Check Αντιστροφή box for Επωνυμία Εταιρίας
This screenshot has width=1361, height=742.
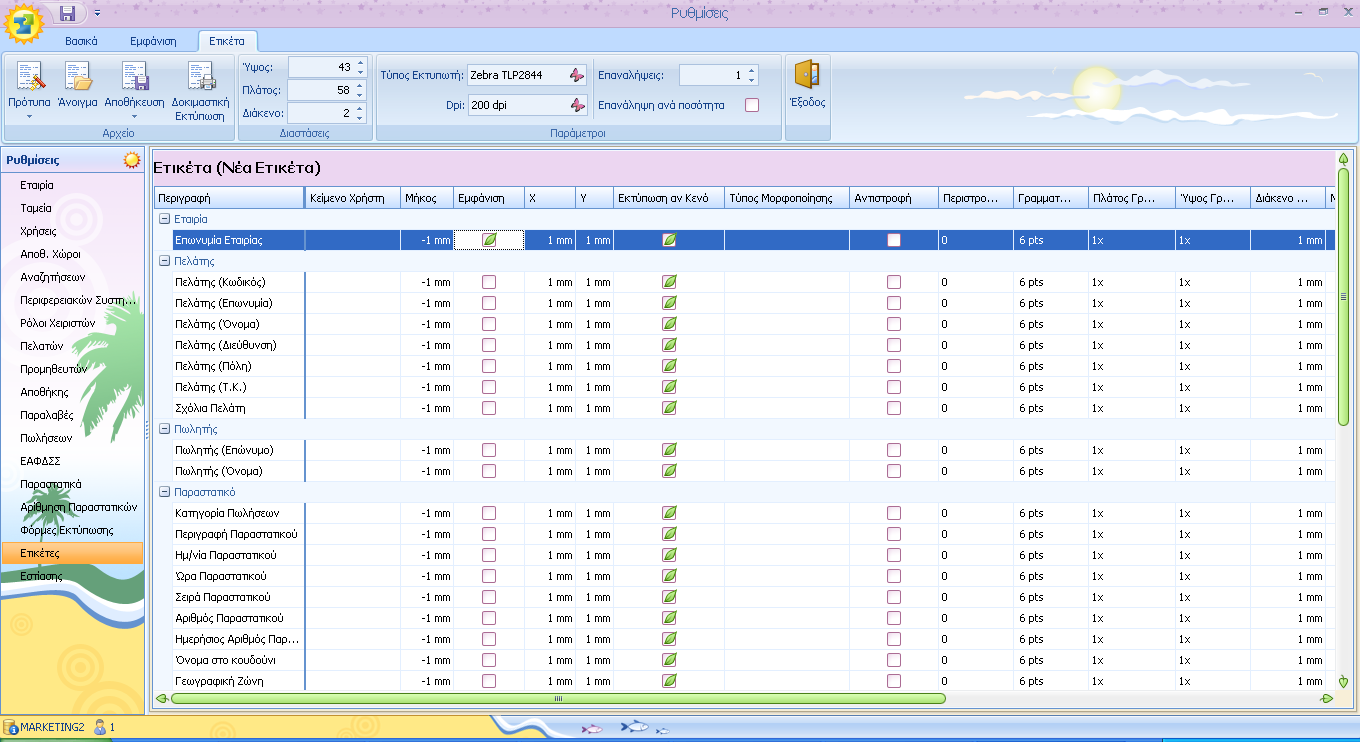(x=893, y=240)
